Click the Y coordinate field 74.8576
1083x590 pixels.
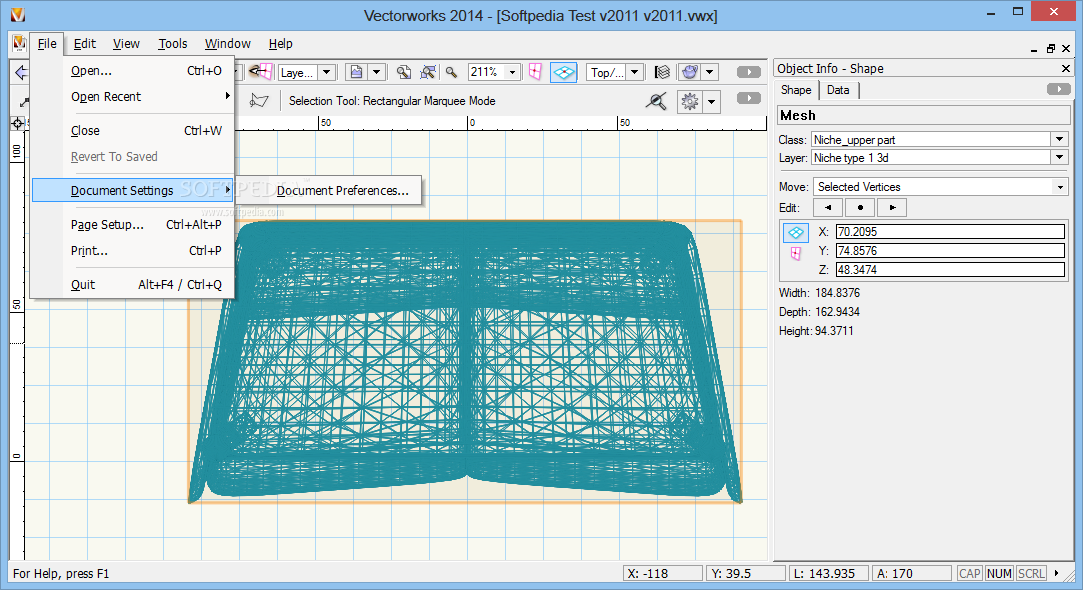tap(950, 251)
